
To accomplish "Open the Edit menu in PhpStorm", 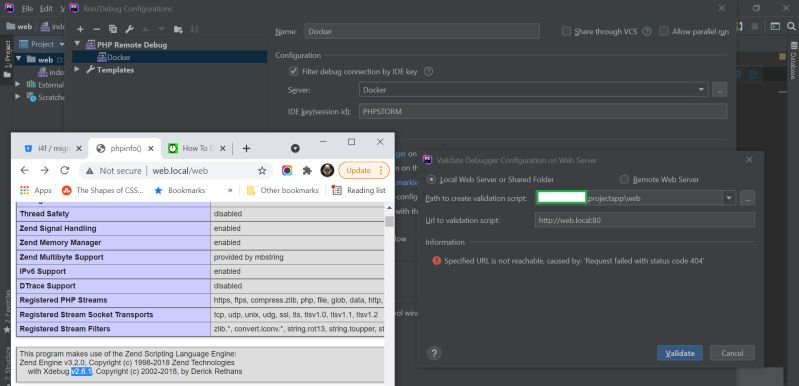I will click(46, 9).
